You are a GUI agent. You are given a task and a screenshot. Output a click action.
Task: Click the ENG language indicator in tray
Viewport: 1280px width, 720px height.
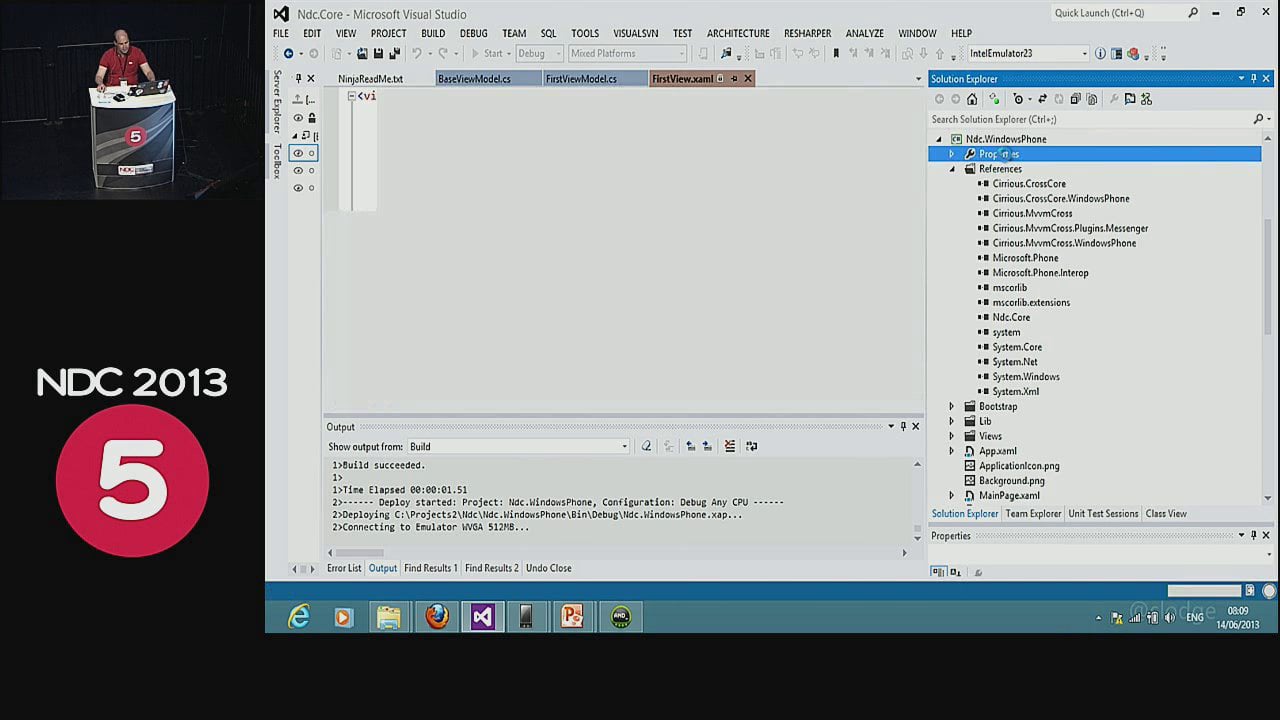(x=1194, y=618)
